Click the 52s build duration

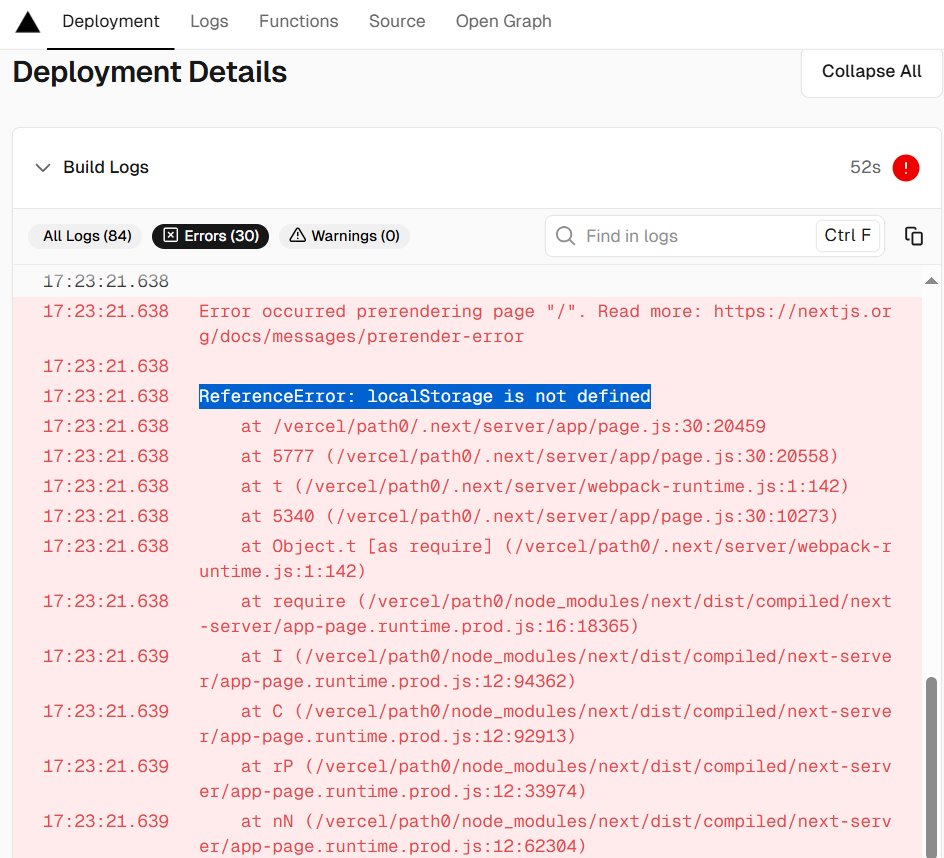click(x=865, y=167)
